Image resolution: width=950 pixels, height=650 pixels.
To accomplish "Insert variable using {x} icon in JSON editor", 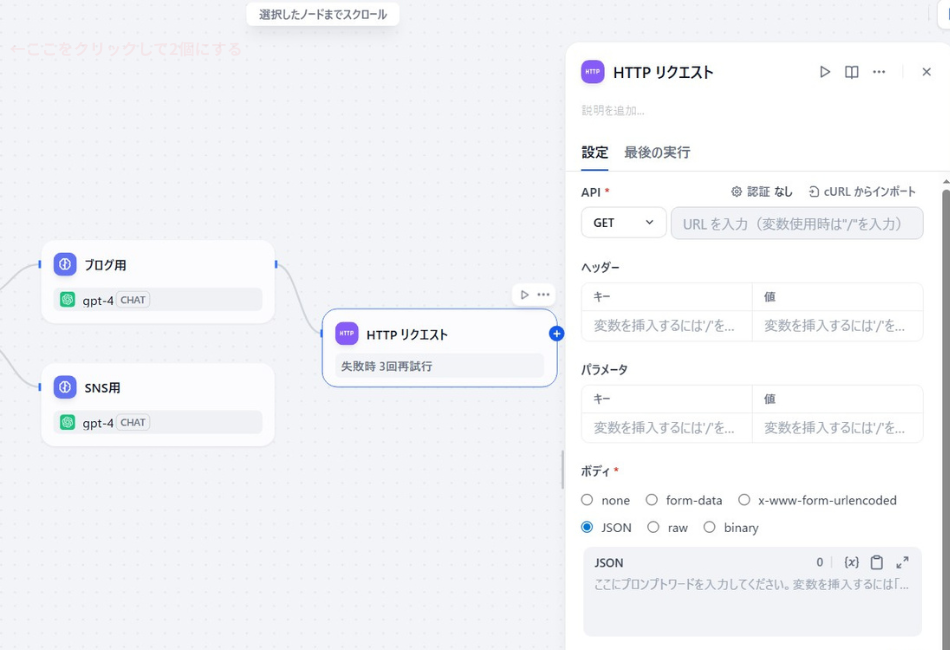I will click(852, 563).
